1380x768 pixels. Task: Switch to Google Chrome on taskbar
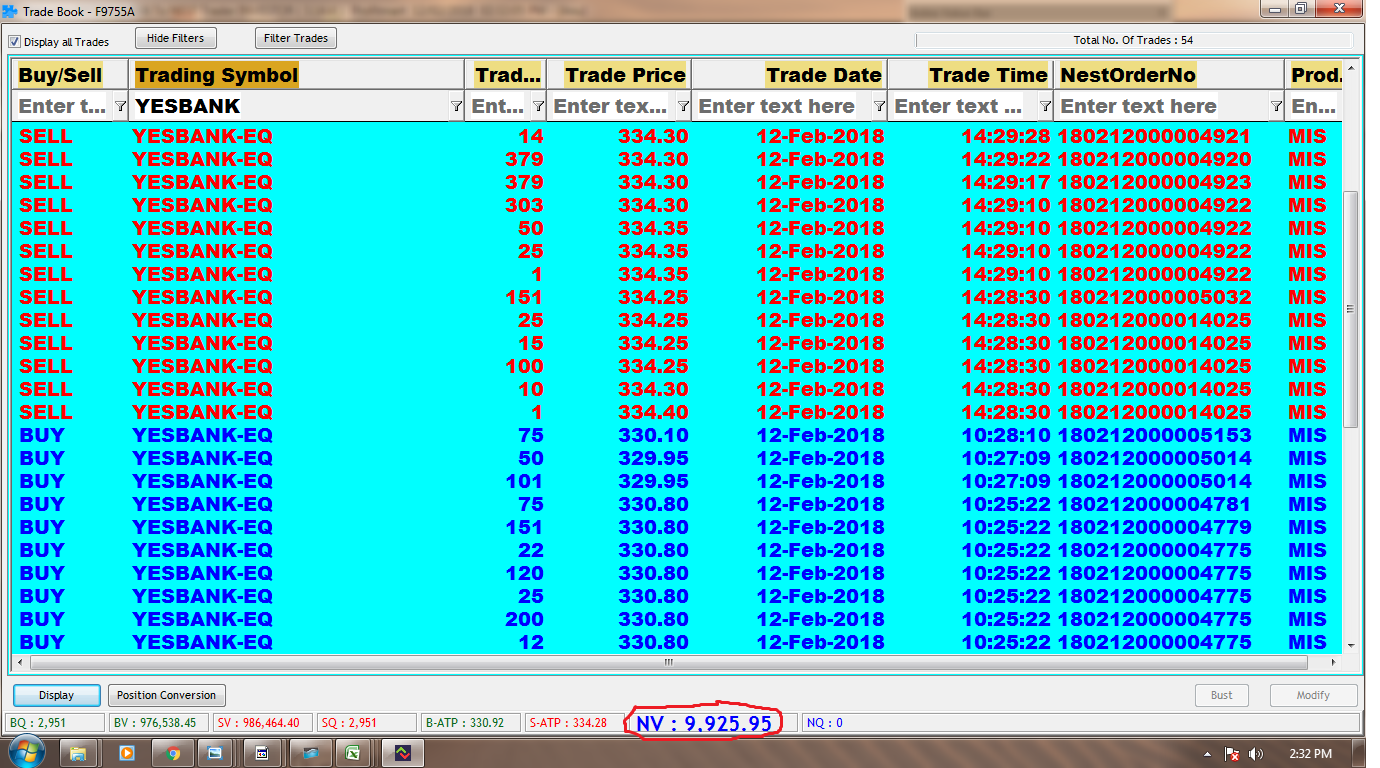pos(172,753)
